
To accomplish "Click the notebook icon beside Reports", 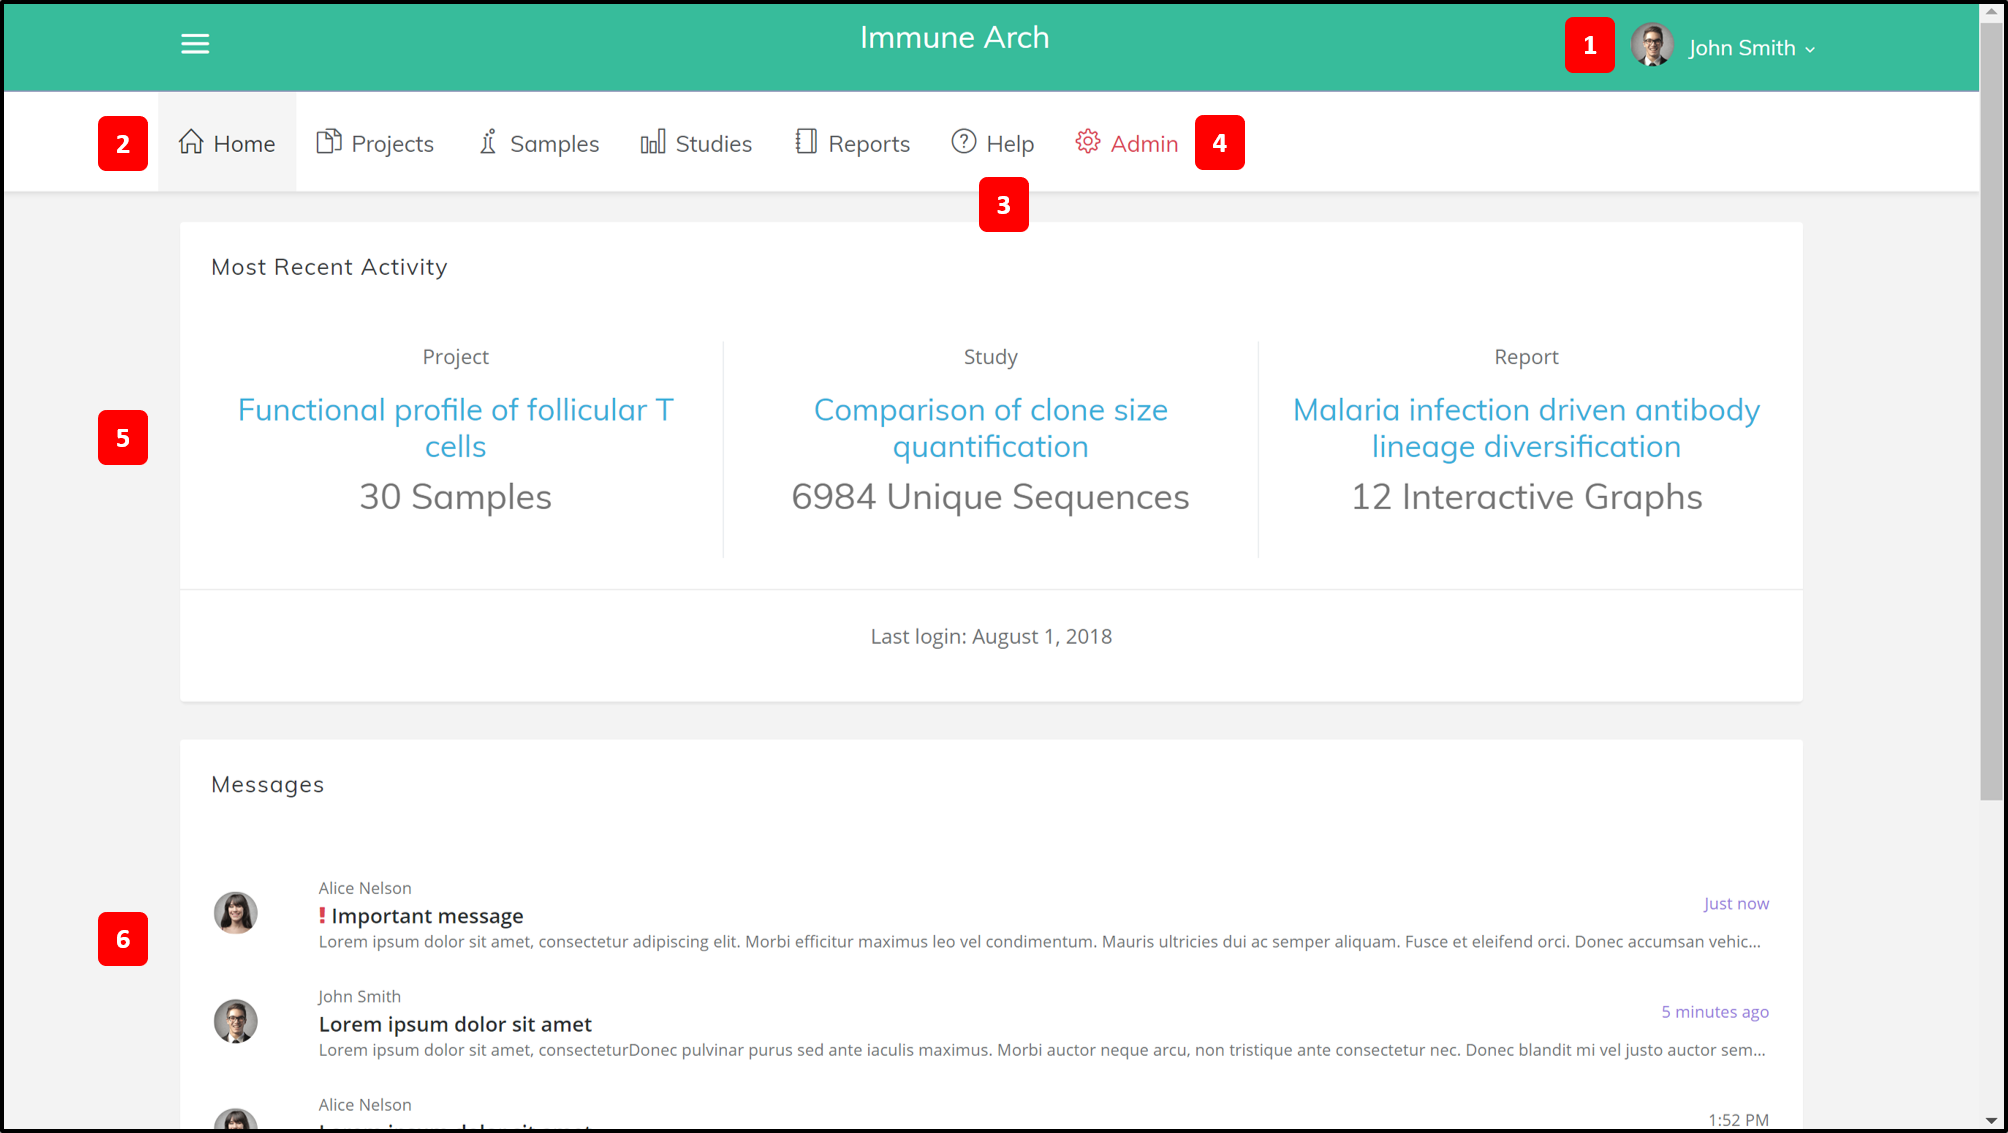I will [x=806, y=142].
